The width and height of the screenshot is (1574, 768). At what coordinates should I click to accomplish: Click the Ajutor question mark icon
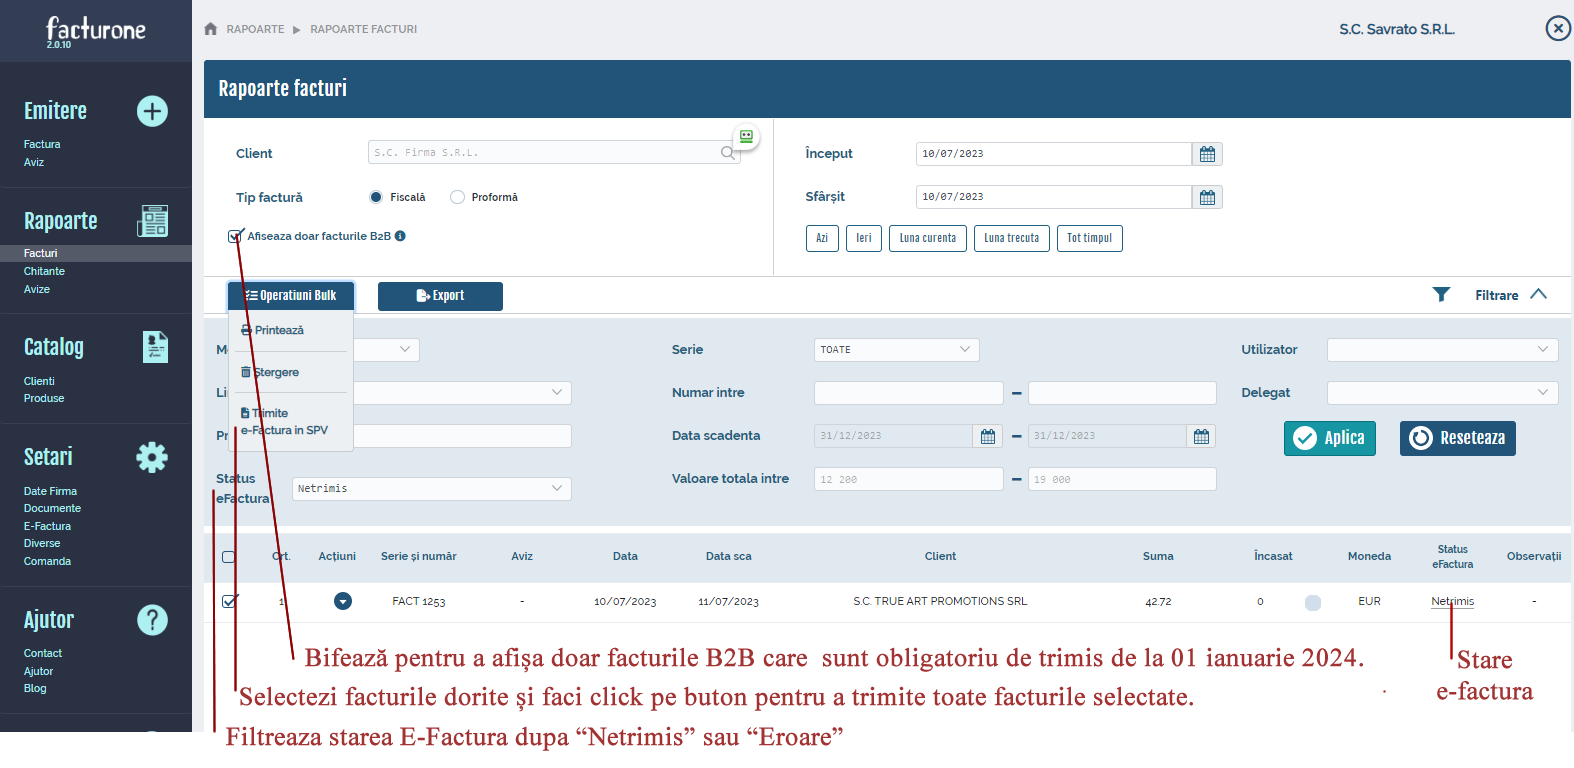click(x=152, y=620)
